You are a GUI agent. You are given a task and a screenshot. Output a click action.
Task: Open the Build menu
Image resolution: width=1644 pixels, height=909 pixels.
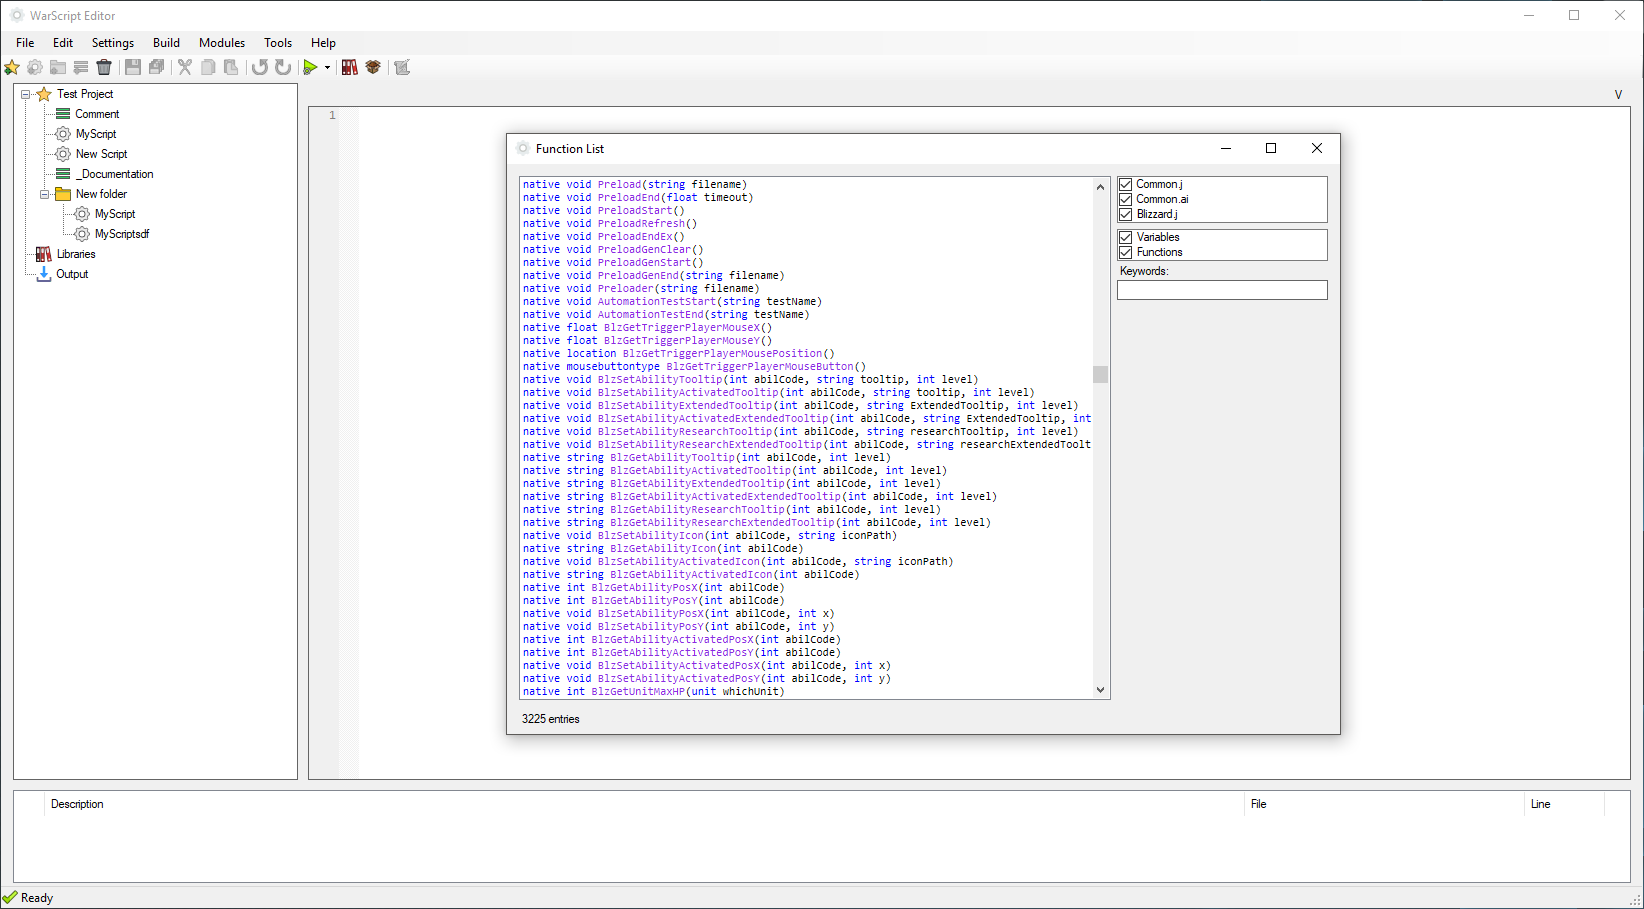pos(166,43)
